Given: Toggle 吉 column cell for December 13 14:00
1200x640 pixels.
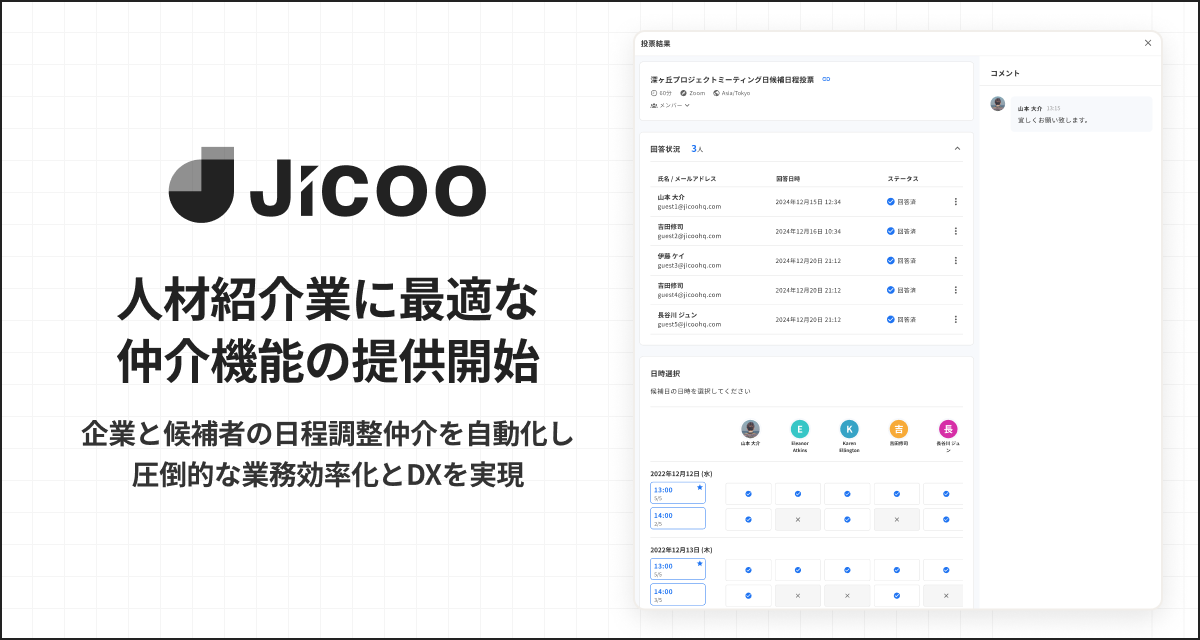Looking at the screenshot, I should (897, 595).
